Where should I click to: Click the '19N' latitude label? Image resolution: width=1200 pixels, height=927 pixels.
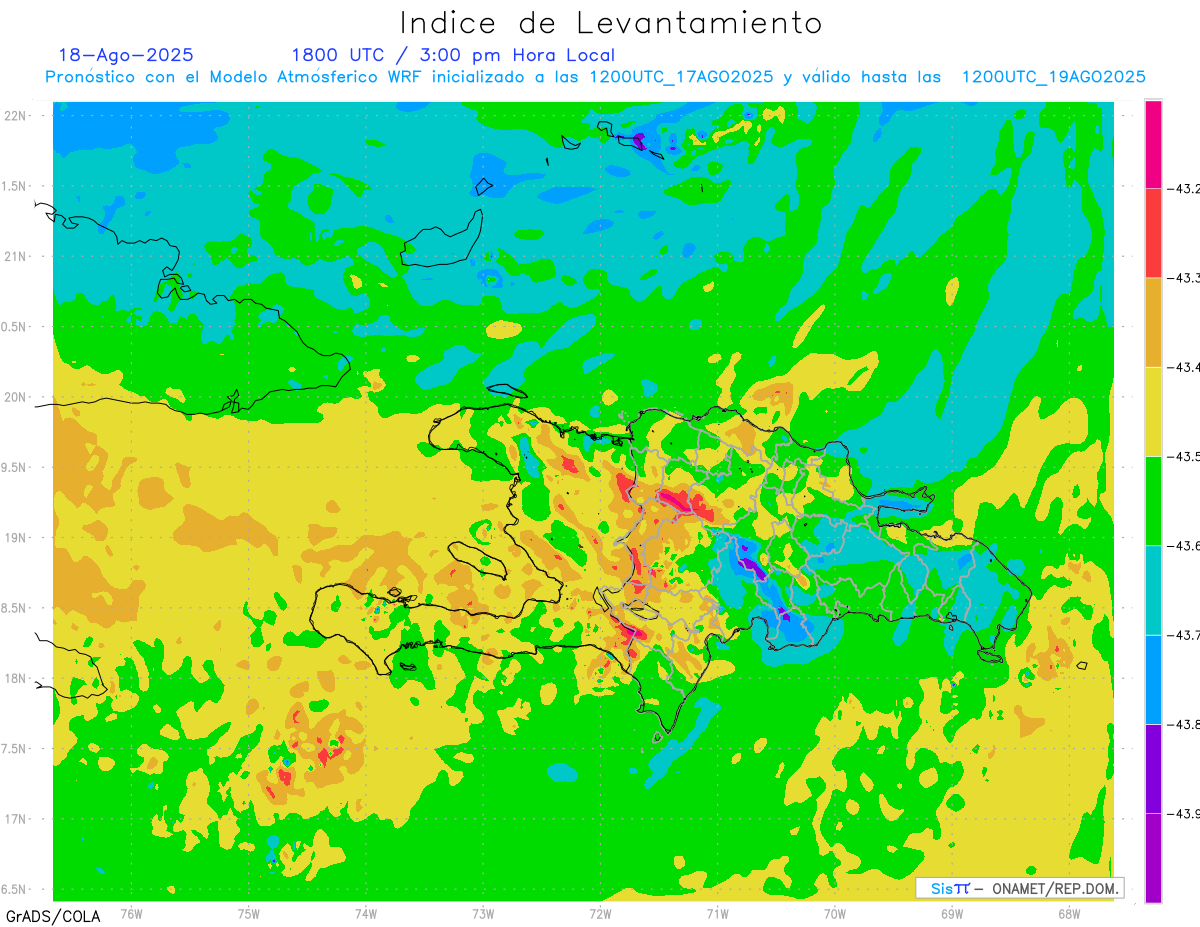15,538
